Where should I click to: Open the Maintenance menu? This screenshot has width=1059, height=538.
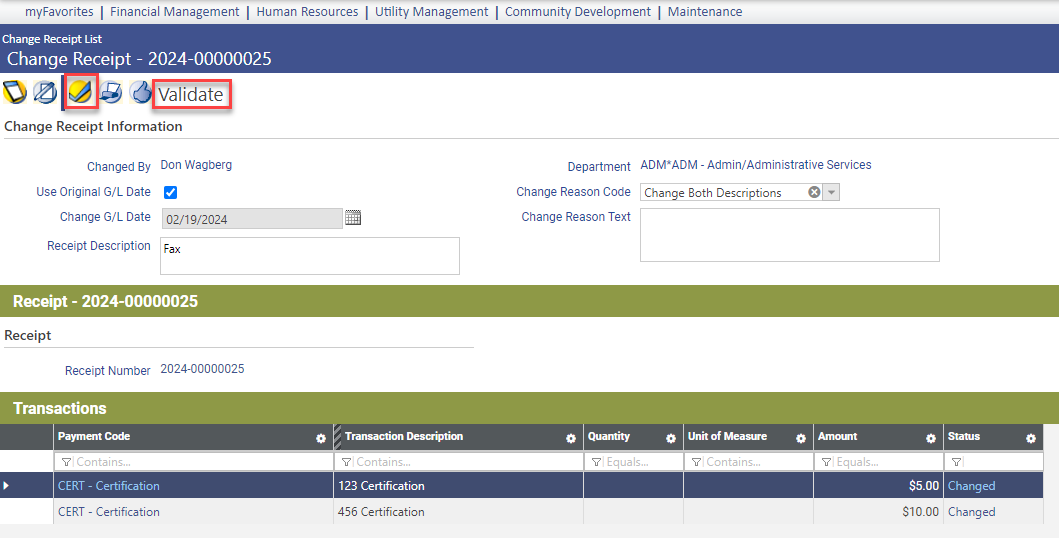coord(705,11)
